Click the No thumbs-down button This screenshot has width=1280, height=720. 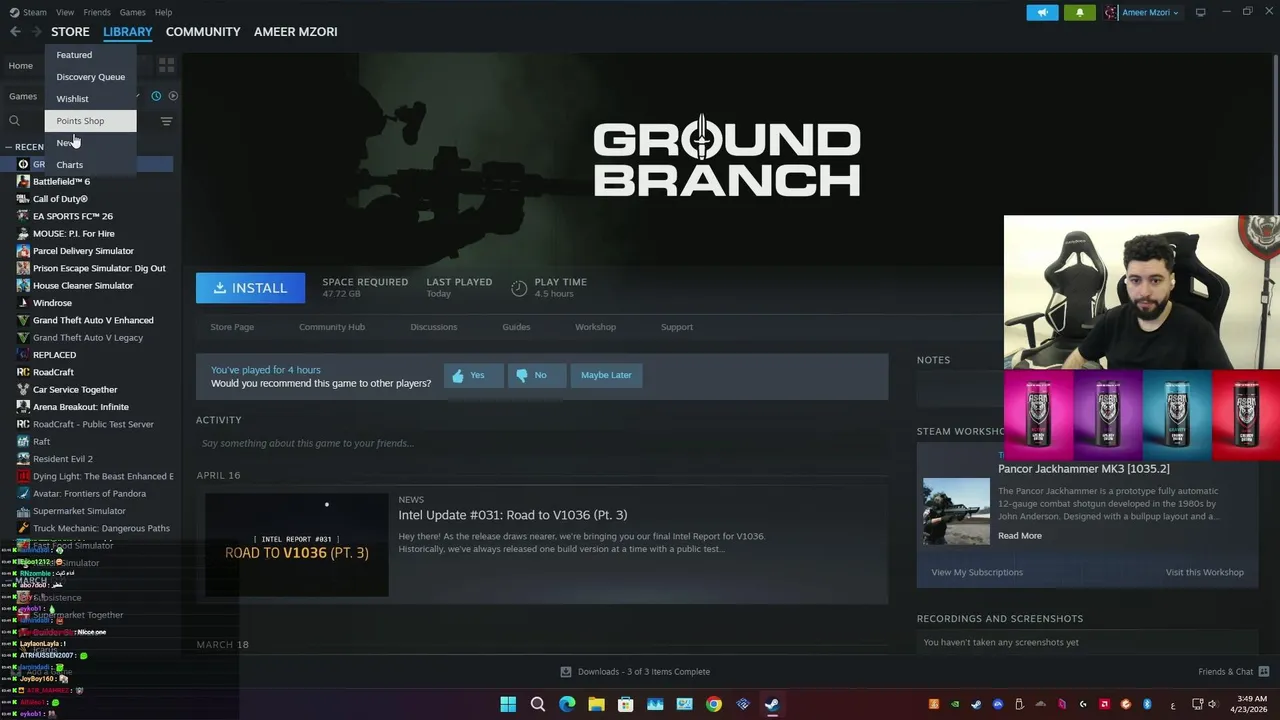(537, 375)
